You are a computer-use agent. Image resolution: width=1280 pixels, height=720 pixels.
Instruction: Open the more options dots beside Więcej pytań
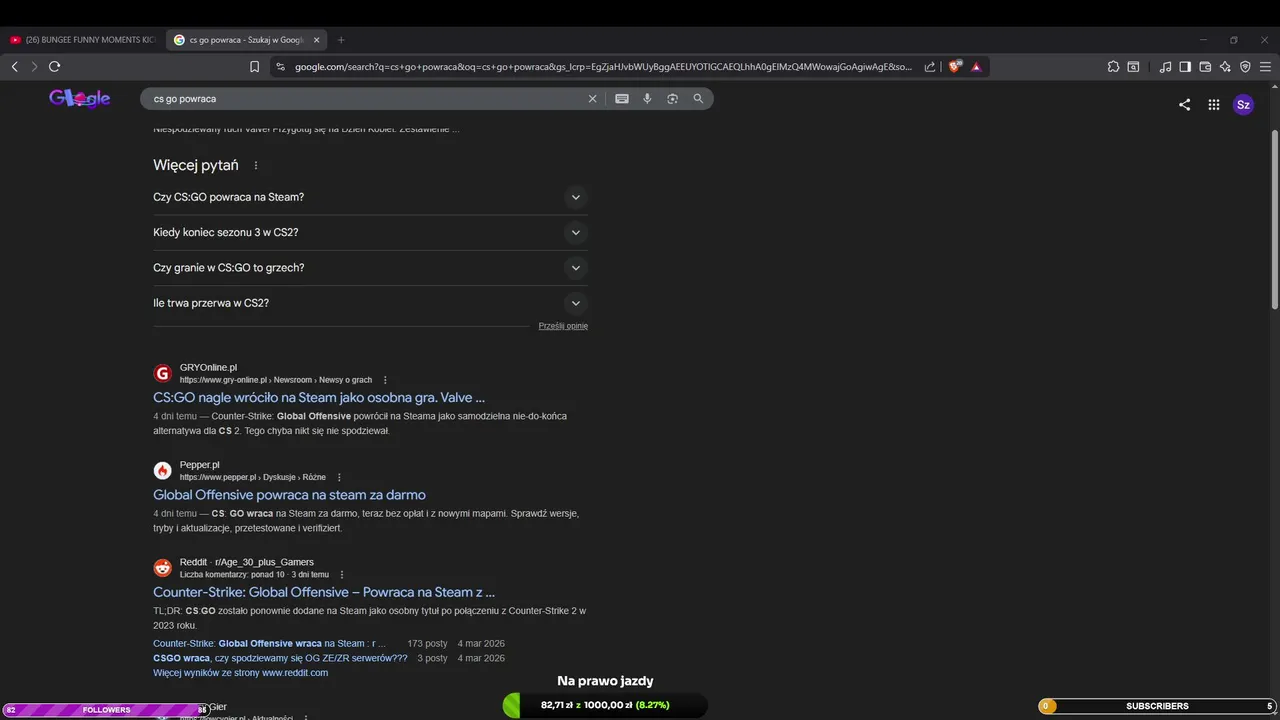point(256,166)
